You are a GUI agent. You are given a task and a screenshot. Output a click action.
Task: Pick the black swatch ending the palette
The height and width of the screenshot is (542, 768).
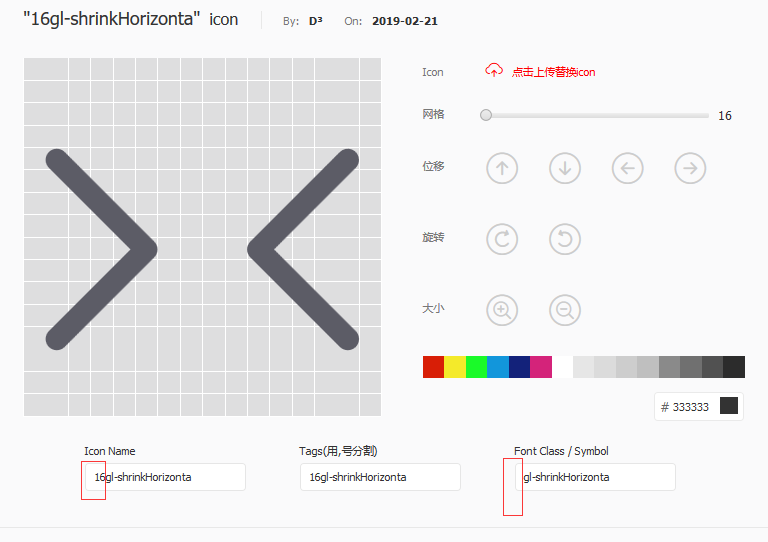(734, 367)
